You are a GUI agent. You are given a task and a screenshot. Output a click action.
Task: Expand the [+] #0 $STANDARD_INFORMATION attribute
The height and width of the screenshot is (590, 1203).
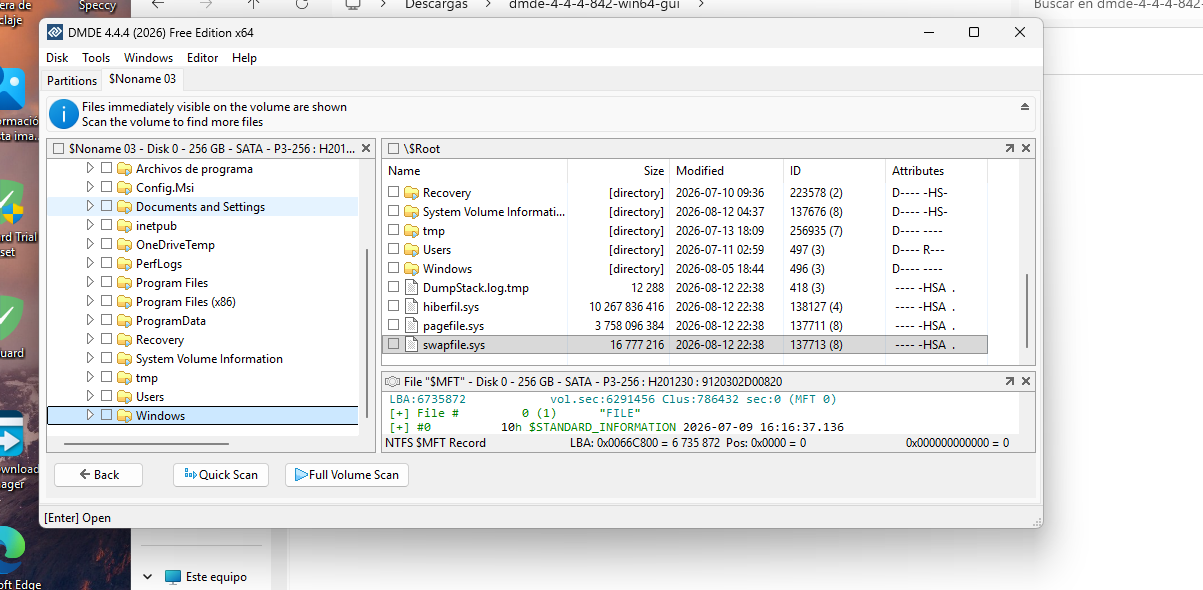[400, 427]
